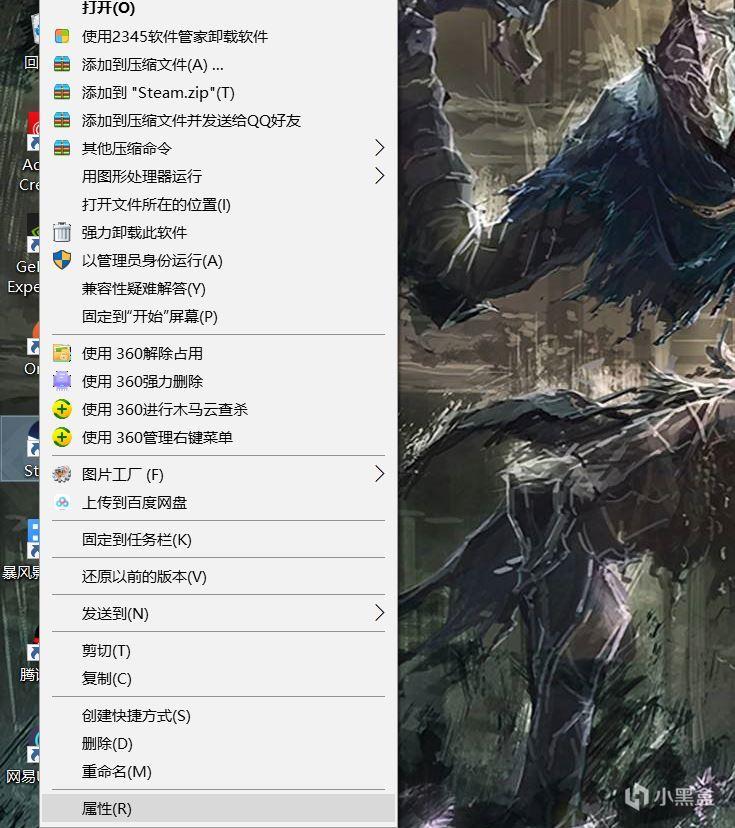
Task: Choose 使用 360强力删除
Action: point(218,381)
